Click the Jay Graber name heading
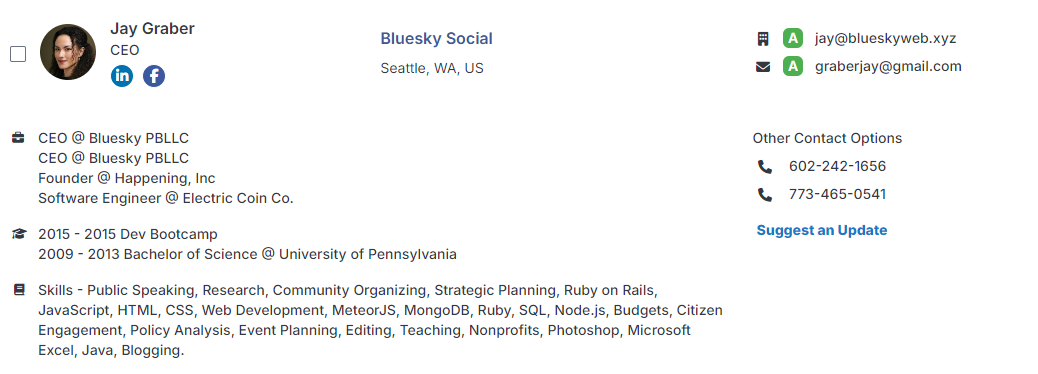 point(152,28)
